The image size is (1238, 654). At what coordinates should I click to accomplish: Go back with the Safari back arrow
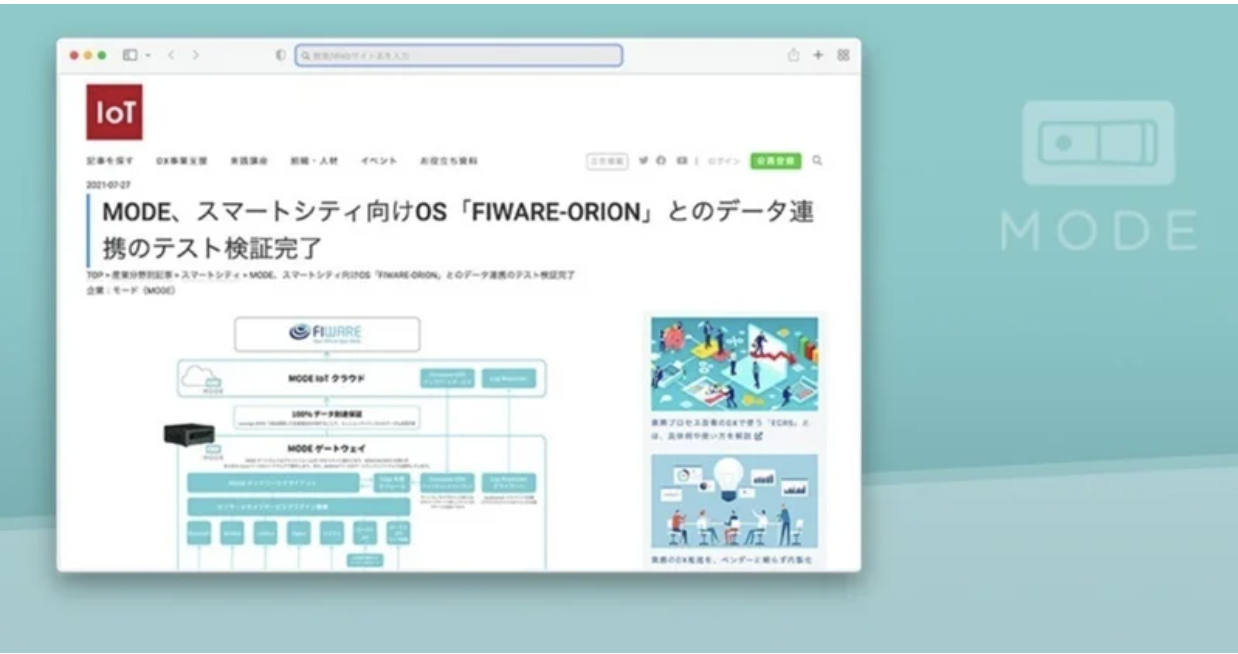click(x=171, y=56)
